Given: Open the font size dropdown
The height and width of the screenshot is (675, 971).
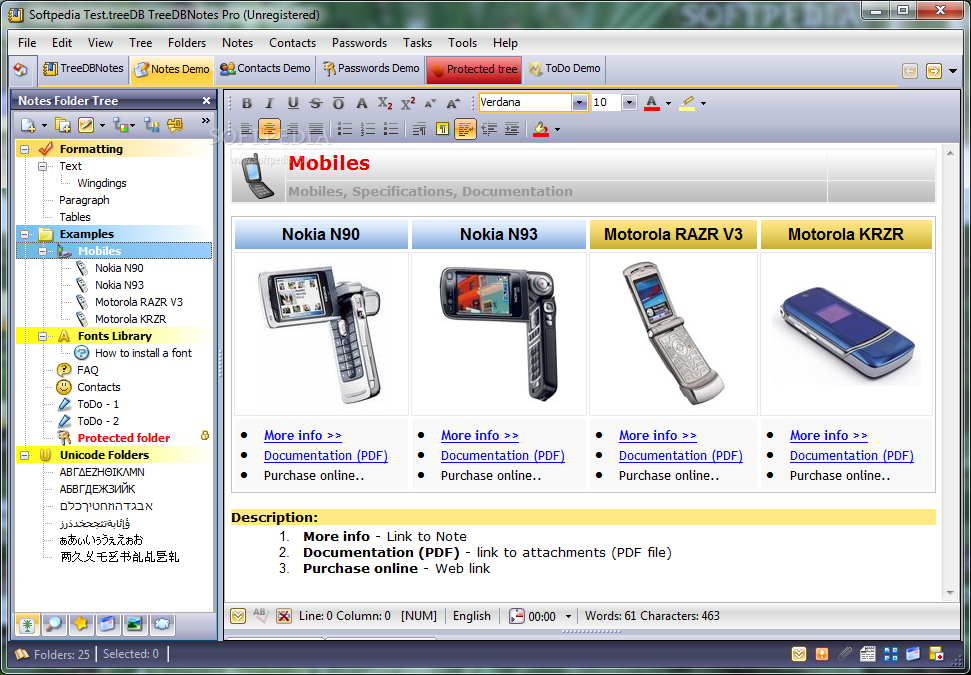Looking at the screenshot, I should click(x=629, y=103).
